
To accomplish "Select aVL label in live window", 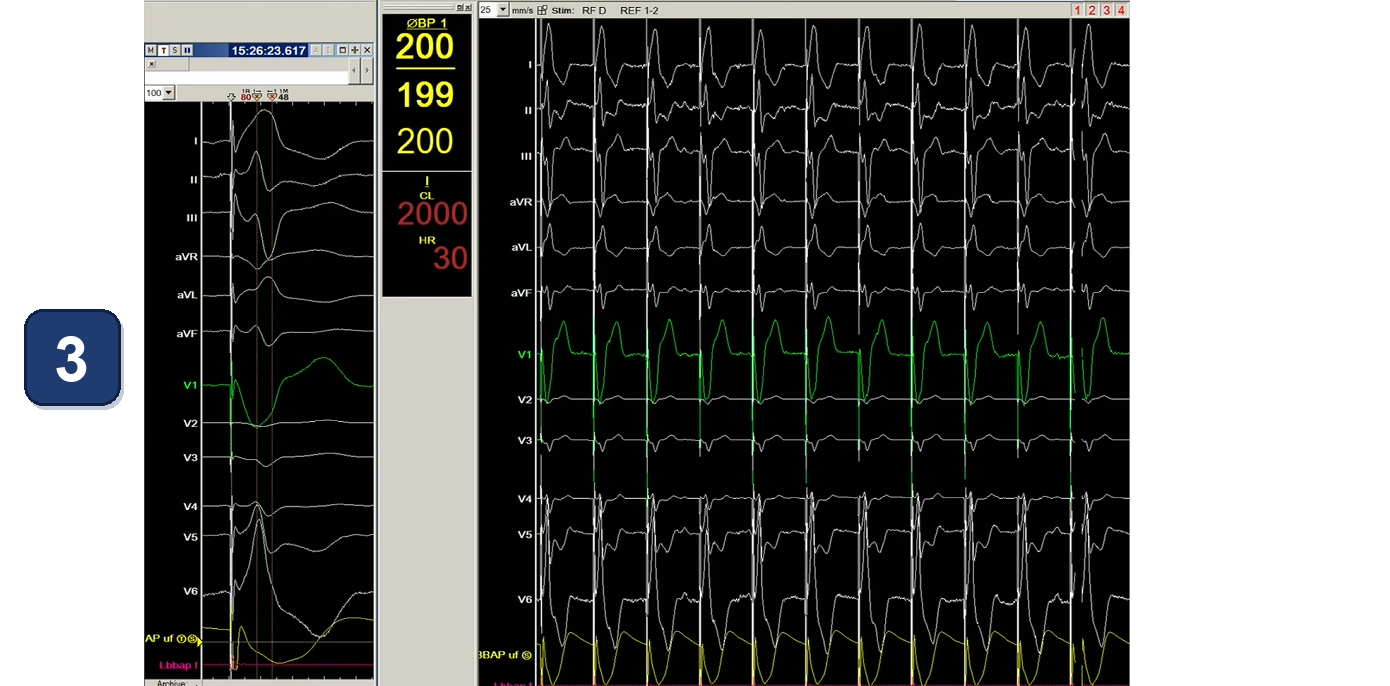I will [x=521, y=247].
